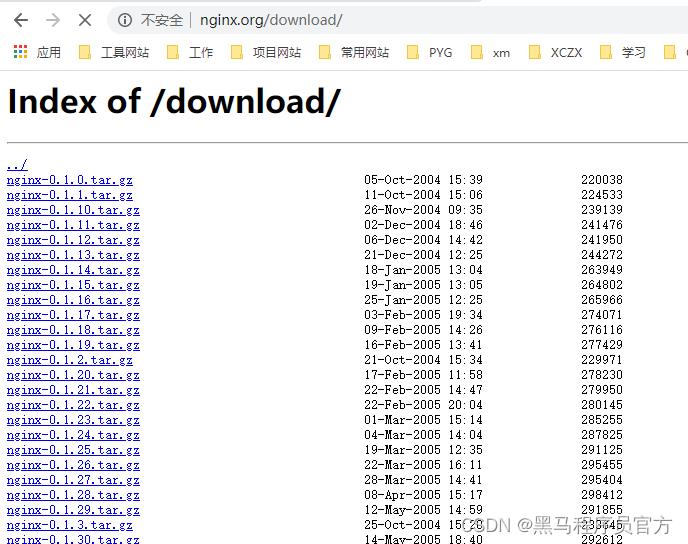Click the nginx-0.1.12.tar.gz link
The image size is (688, 544).
pos(73,240)
